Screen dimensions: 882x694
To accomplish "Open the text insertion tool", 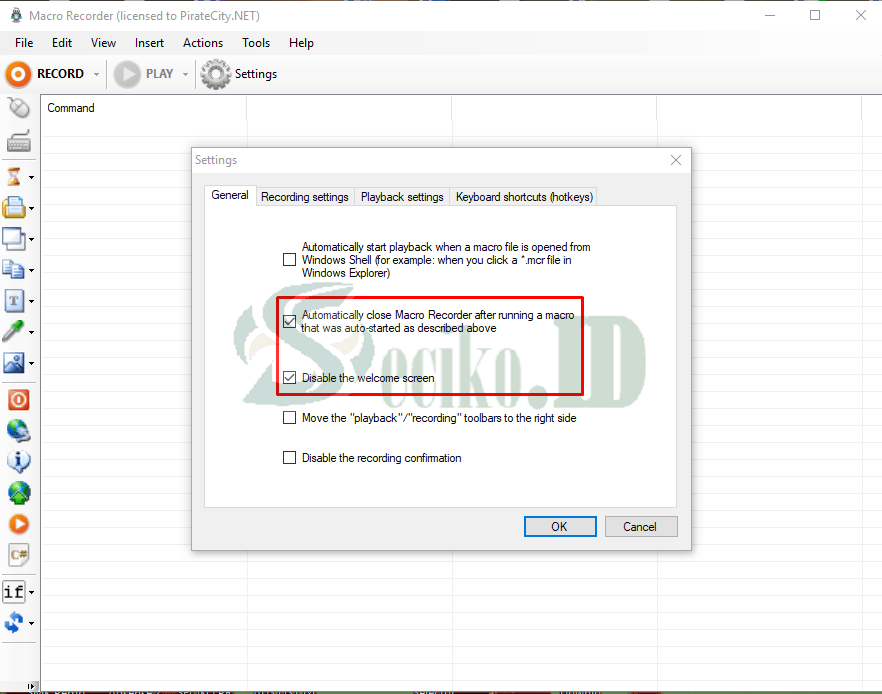I will [x=14, y=300].
